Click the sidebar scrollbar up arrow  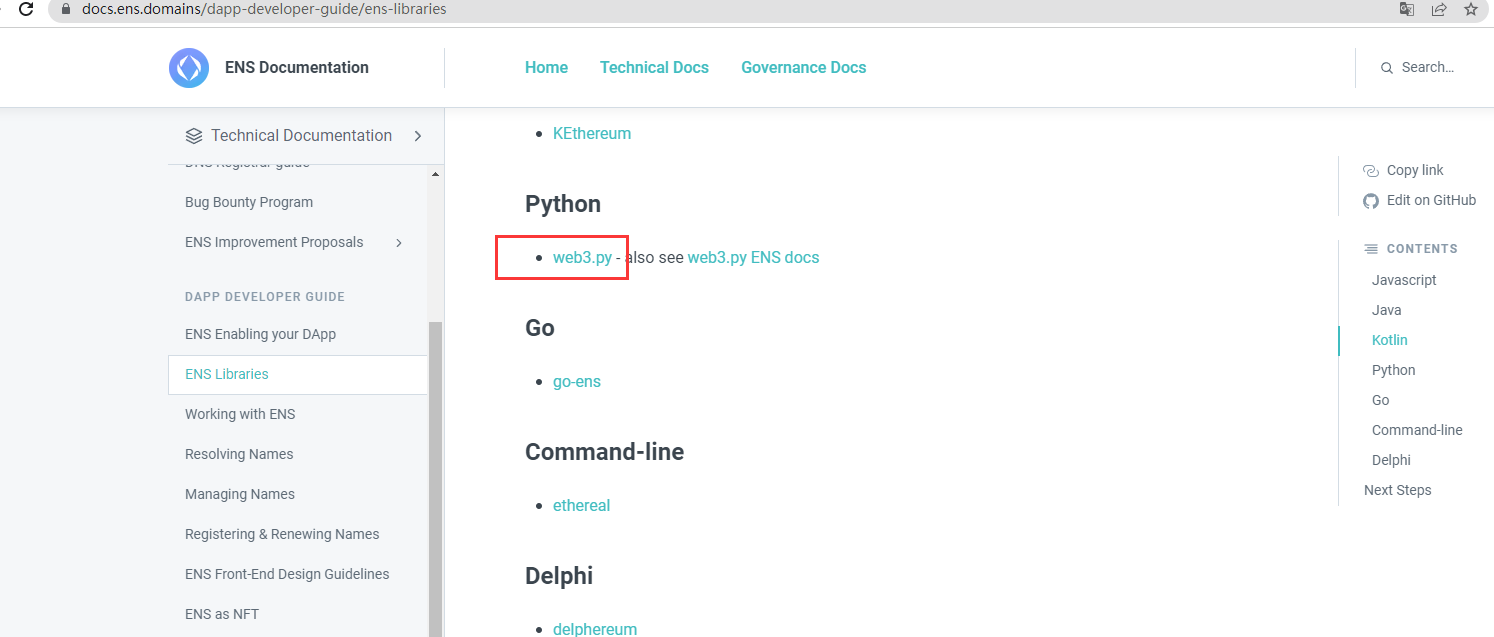coord(435,174)
